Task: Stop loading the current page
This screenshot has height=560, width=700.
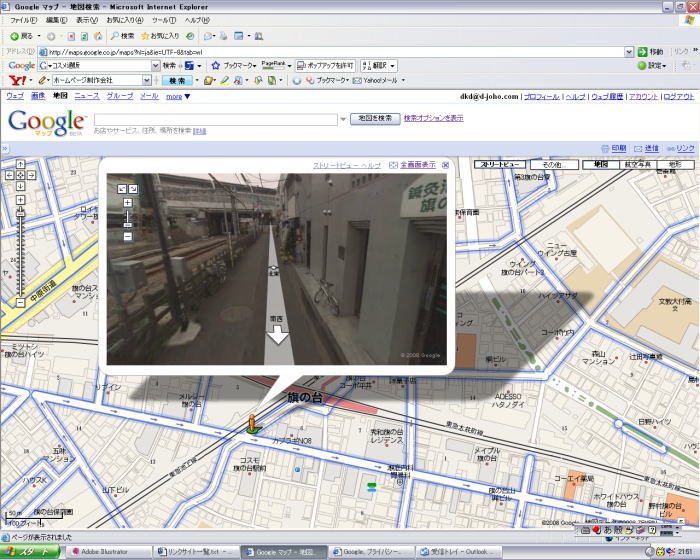Action: coord(71,36)
